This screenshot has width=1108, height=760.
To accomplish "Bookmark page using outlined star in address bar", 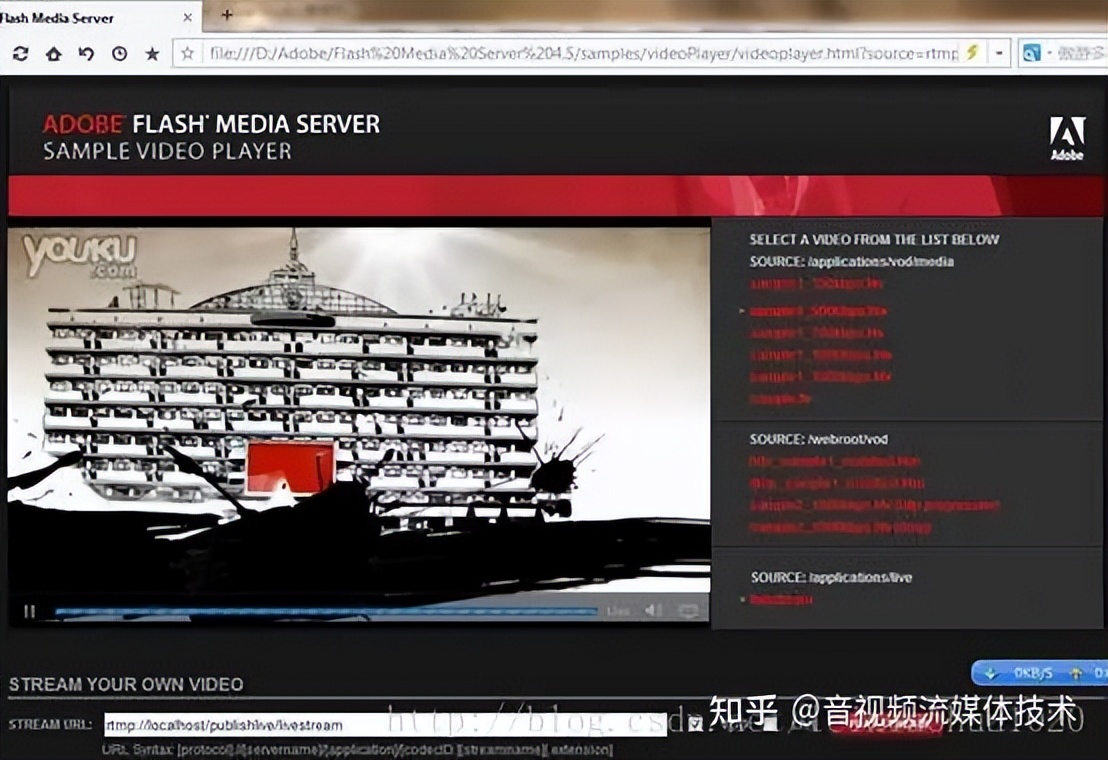I will point(187,54).
